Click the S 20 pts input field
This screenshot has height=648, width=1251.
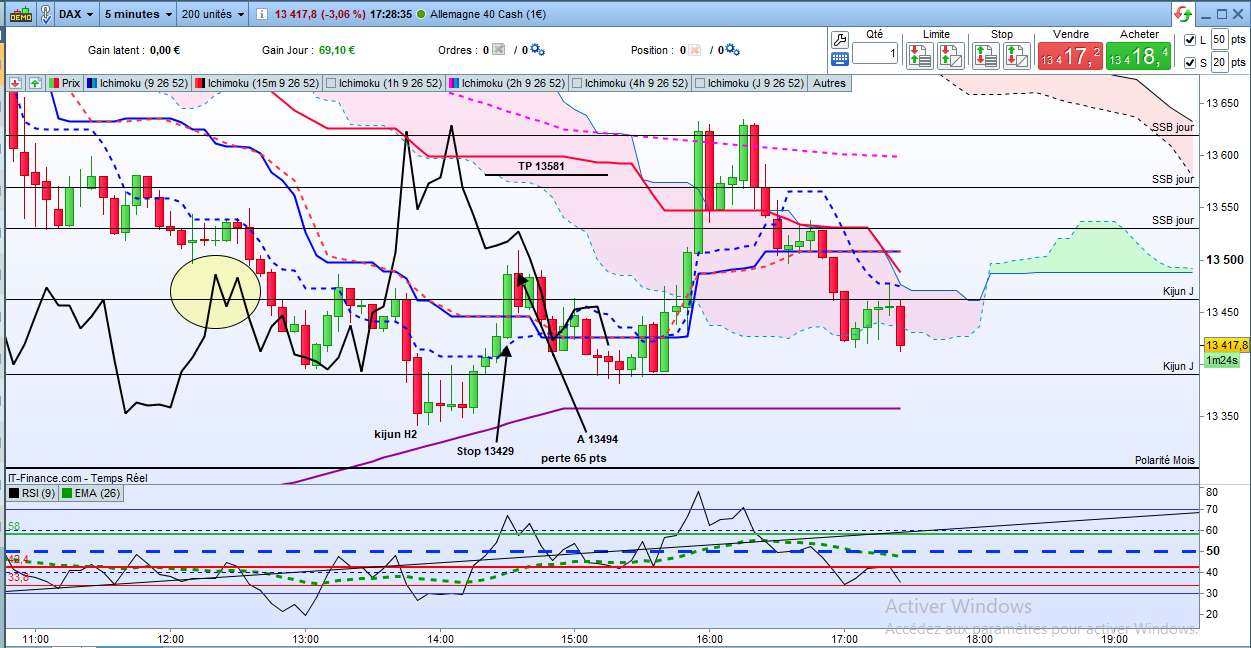[x=1219, y=62]
